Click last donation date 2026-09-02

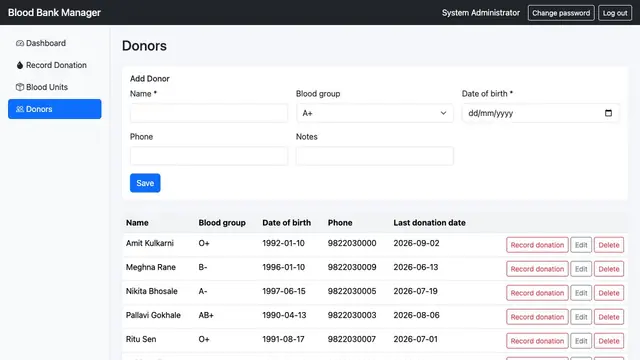coord(416,243)
